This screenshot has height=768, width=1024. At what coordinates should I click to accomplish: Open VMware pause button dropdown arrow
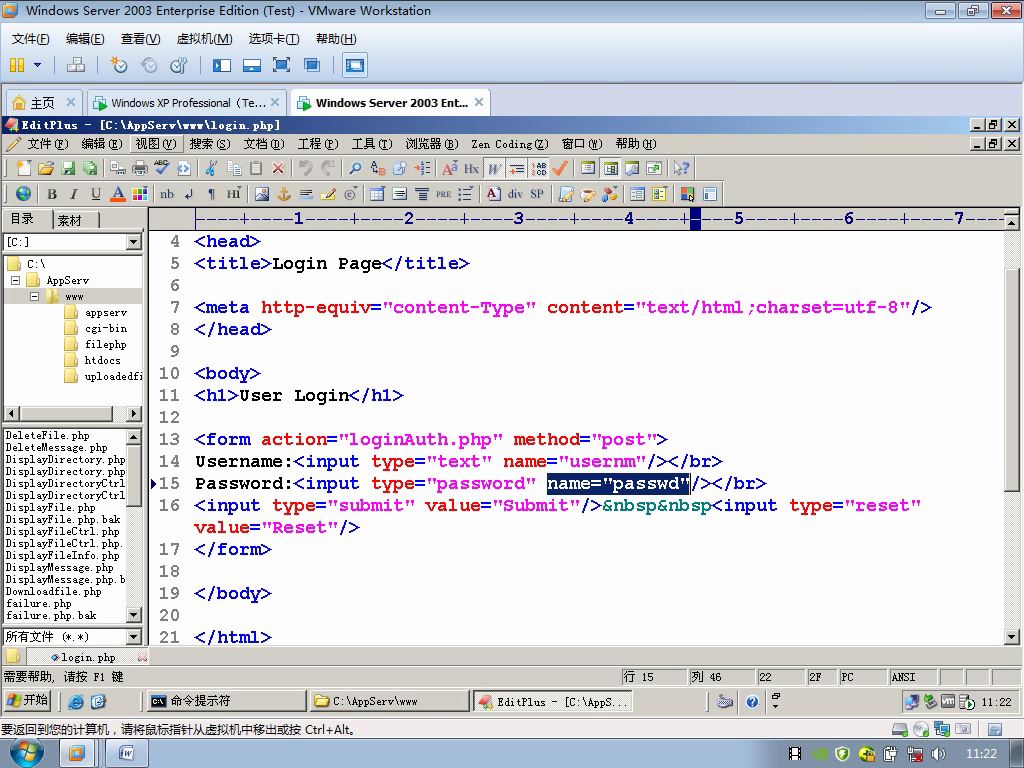pyautogui.click(x=37, y=65)
